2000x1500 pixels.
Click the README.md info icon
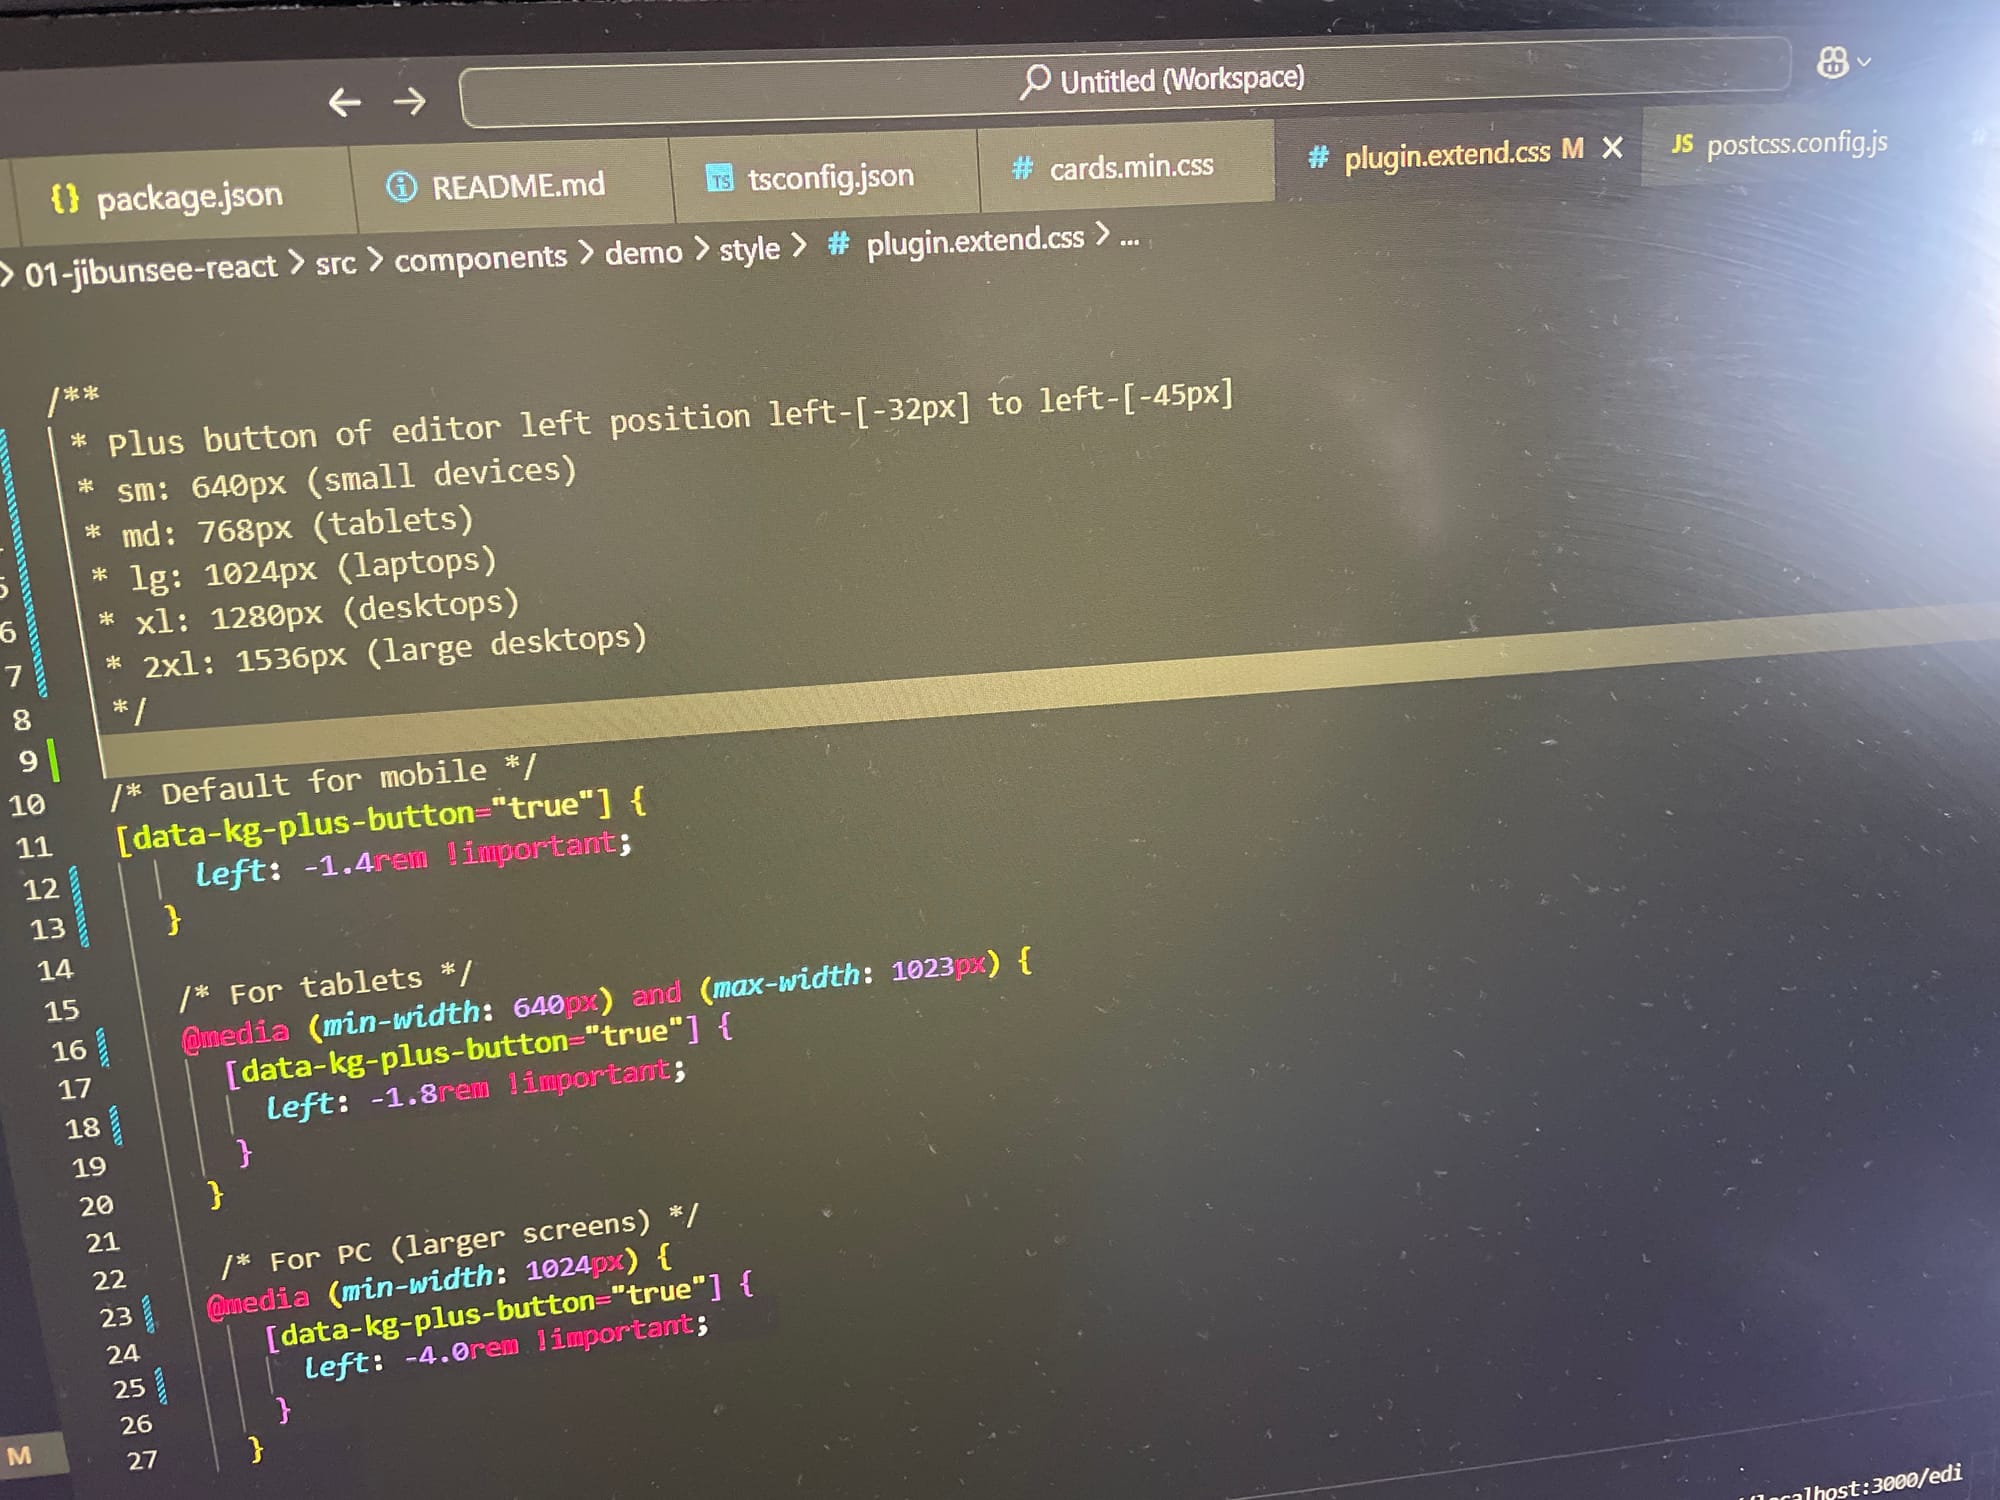click(401, 187)
